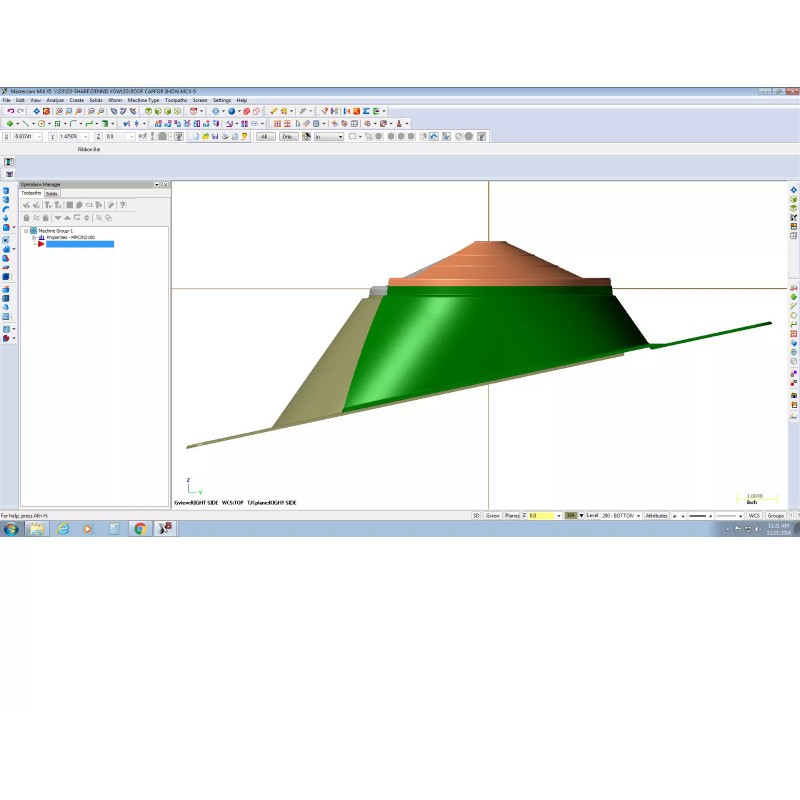Open Internet Explorer from the taskbar
This screenshot has height=800, width=800.
tap(63, 529)
